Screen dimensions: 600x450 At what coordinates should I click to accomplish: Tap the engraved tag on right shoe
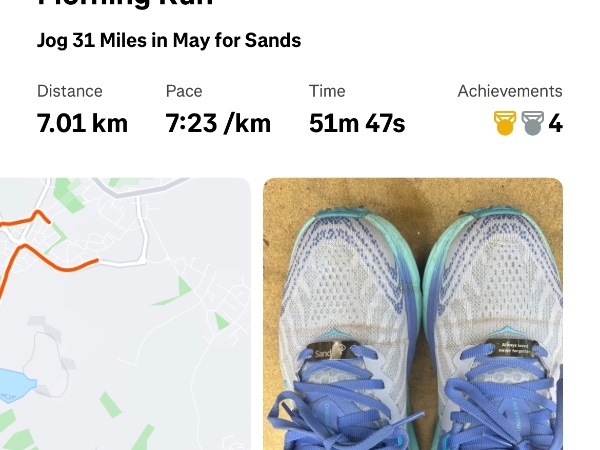512,348
